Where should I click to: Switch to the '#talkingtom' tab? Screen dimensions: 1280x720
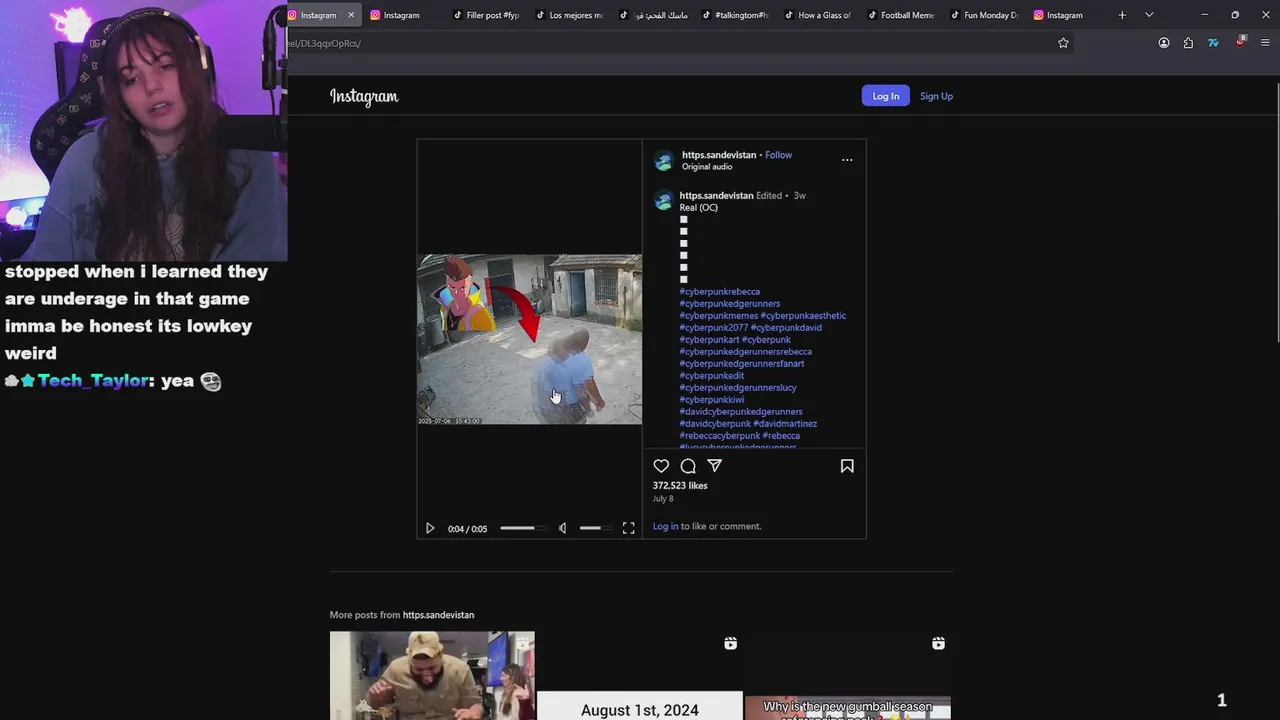pos(734,15)
